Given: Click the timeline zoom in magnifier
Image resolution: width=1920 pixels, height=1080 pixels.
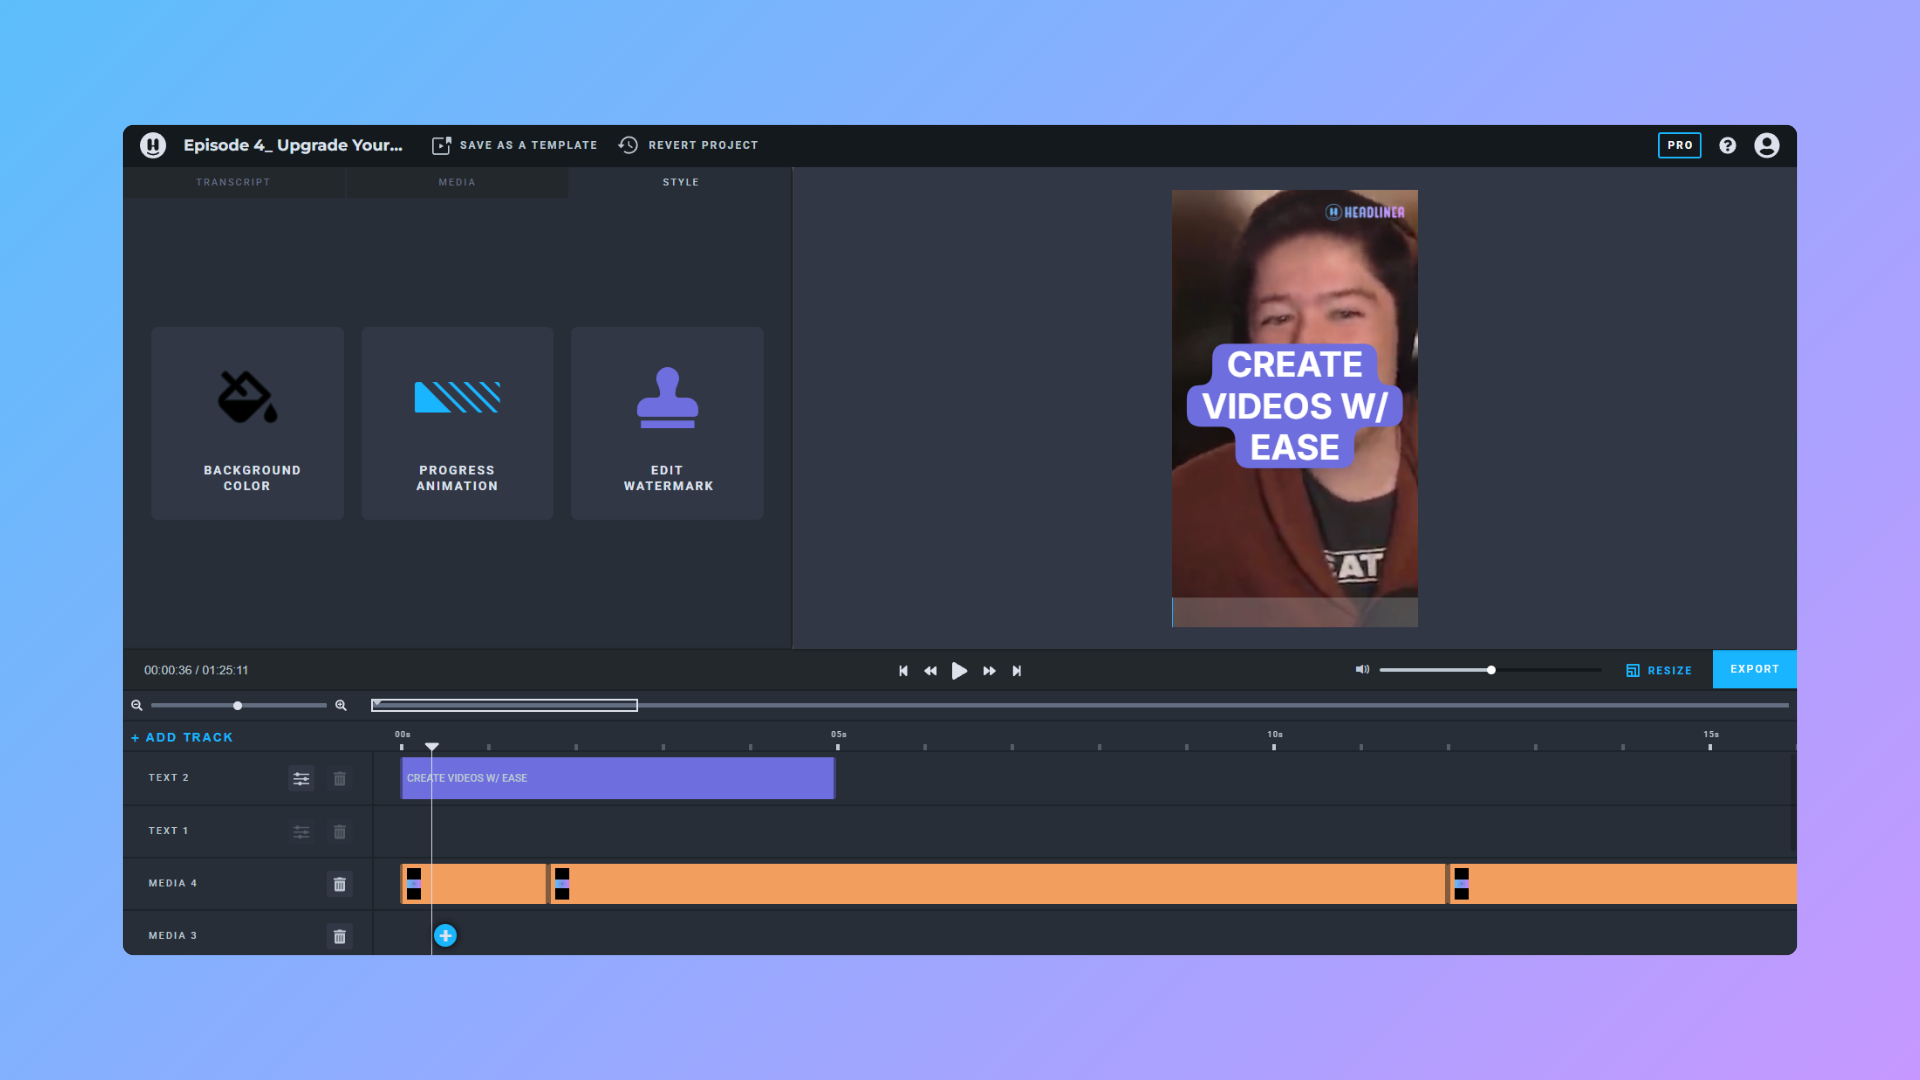Looking at the screenshot, I should click(x=341, y=705).
